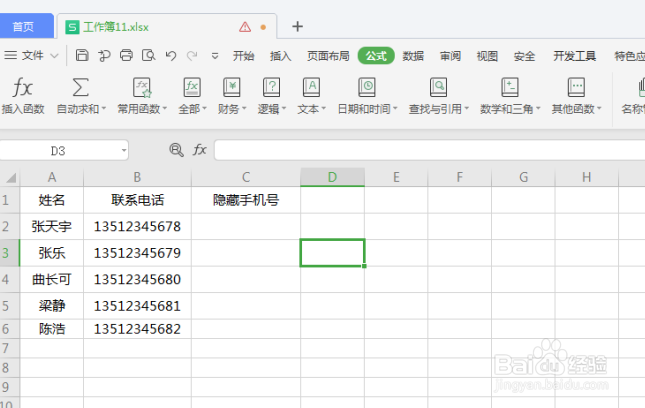Expand the quick access toolbar customize arrow
The image size is (645, 408).
coord(215,56)
